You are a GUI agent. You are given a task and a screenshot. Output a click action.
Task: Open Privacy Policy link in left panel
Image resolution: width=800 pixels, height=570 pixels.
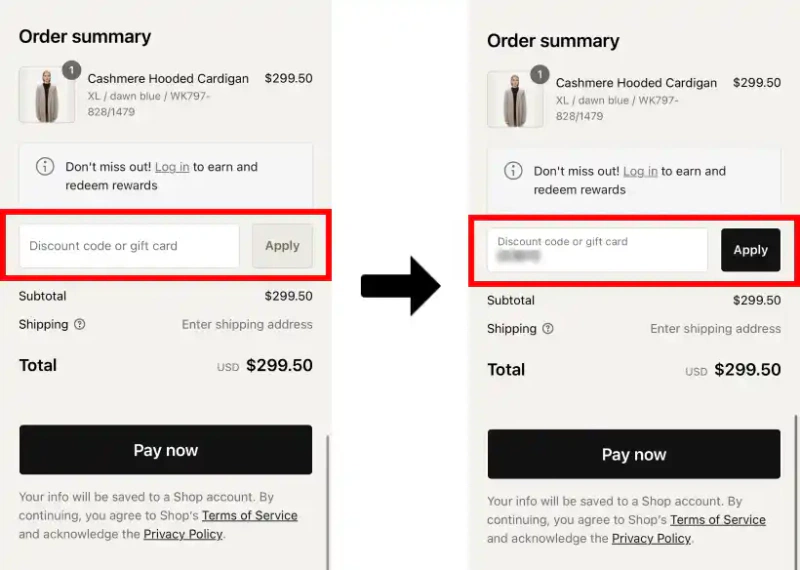pos(184,534)
